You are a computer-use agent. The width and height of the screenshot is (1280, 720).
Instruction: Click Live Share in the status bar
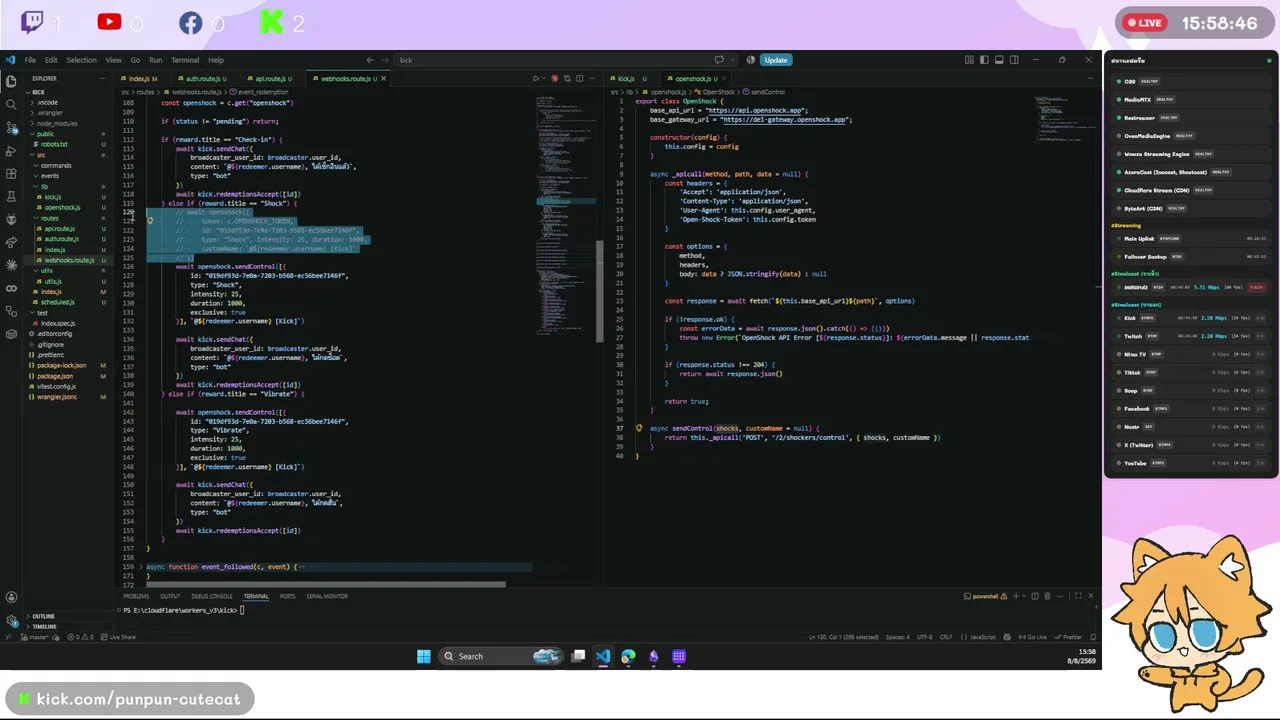click(119, 637)
